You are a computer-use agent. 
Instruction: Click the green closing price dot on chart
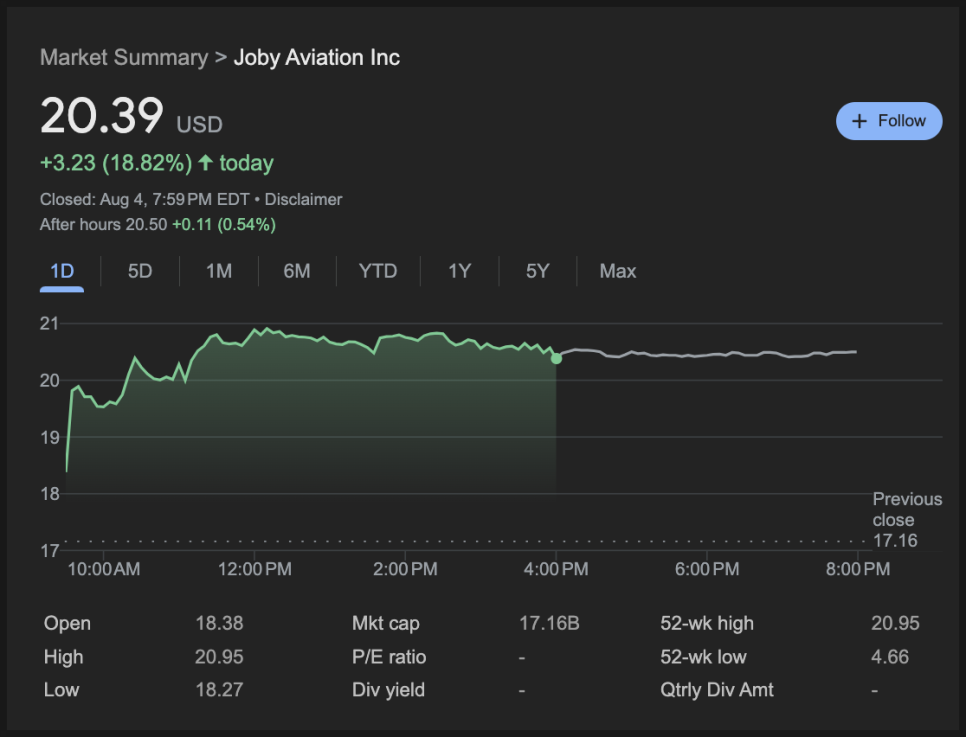pos(556,358)
